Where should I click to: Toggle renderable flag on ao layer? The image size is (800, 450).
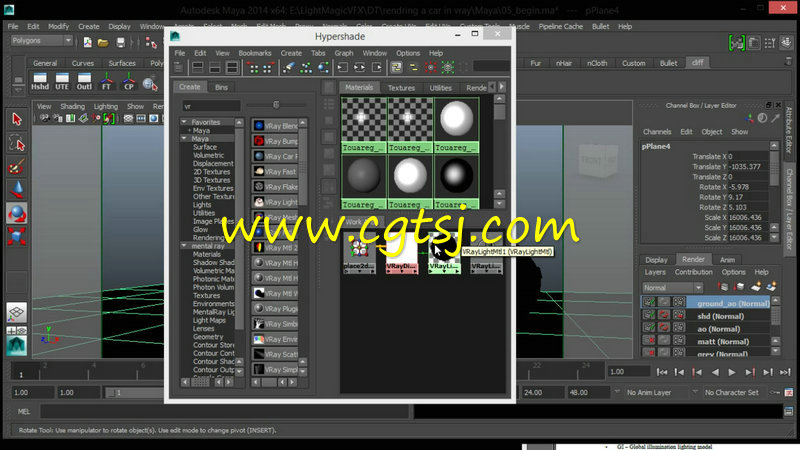pos(649,328)
